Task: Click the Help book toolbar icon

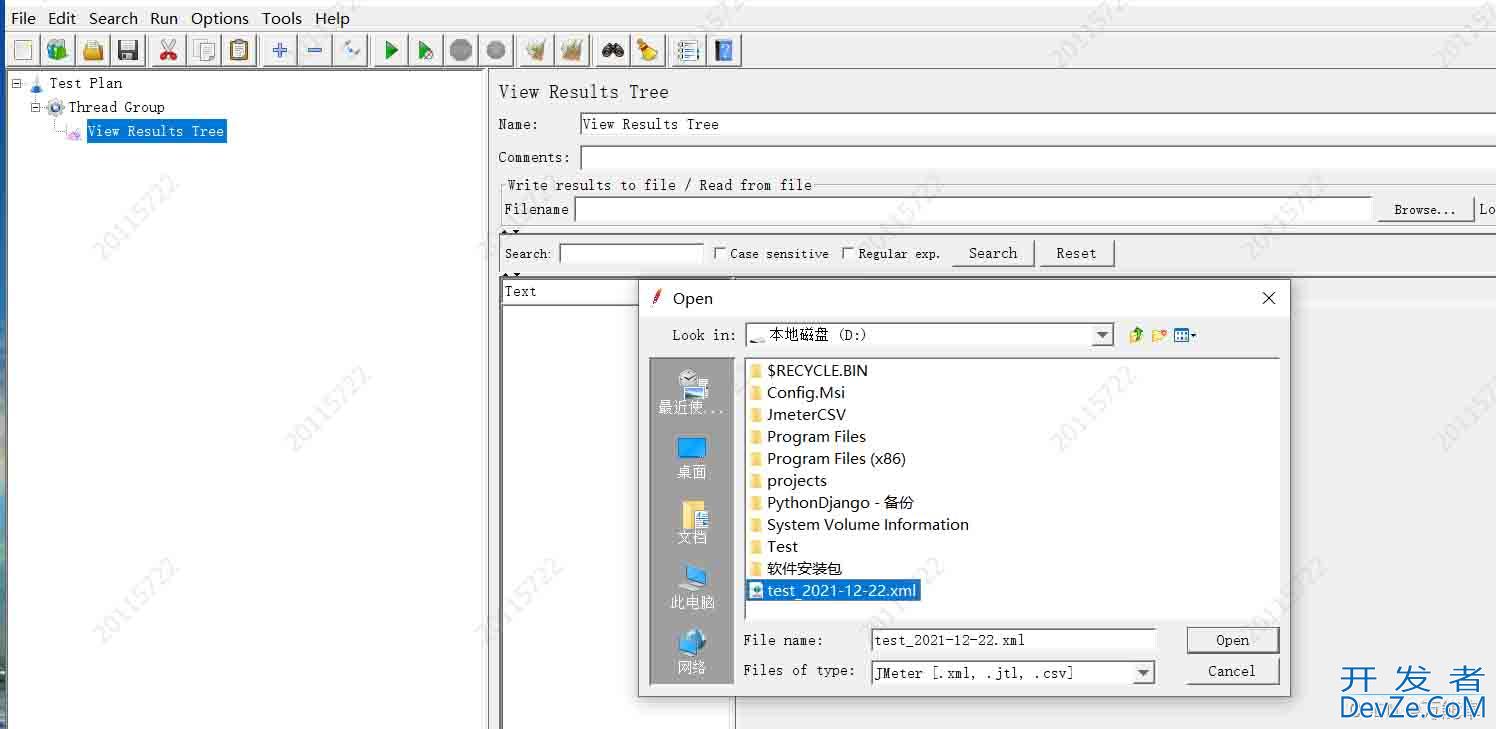Action: click(x=724, y=50)
